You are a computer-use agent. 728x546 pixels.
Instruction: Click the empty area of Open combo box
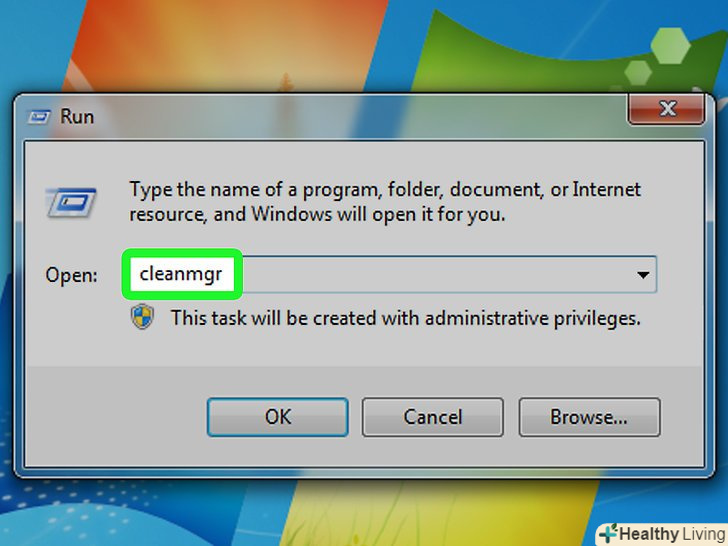pyautogui.click(x=436, y=274)
